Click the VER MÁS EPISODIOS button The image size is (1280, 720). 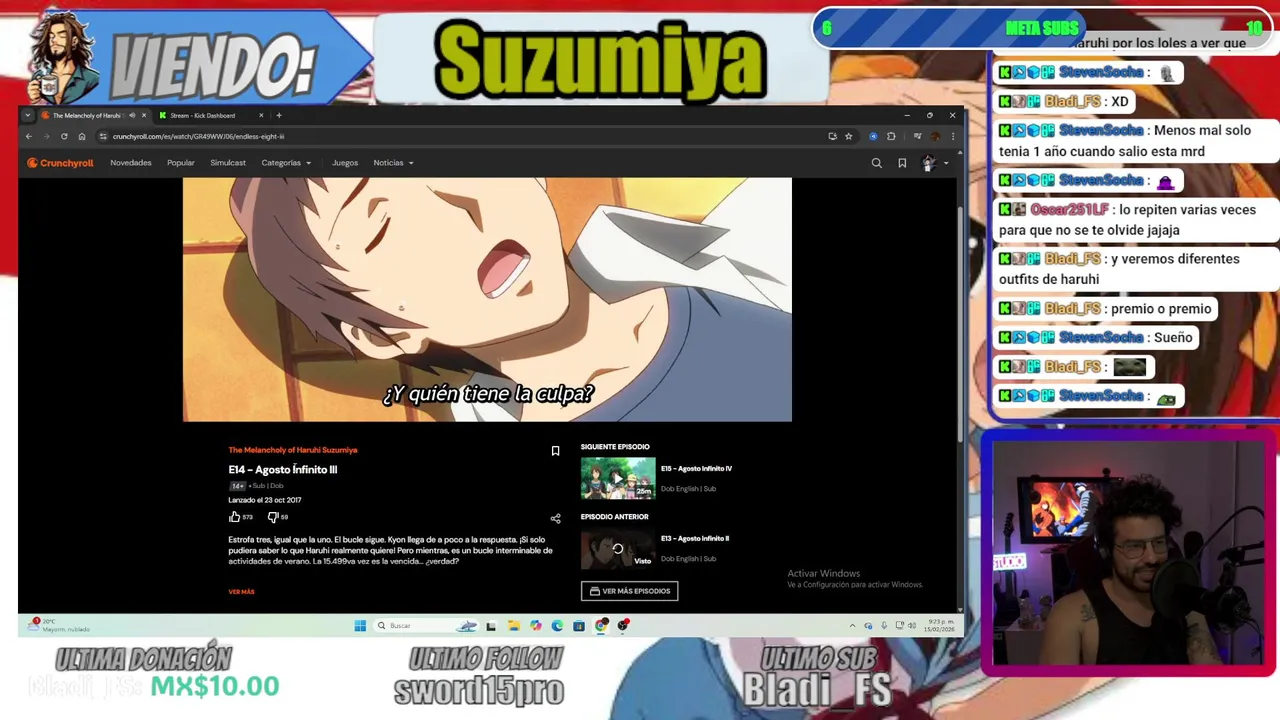pyautogui.click(x=630, y=591)
